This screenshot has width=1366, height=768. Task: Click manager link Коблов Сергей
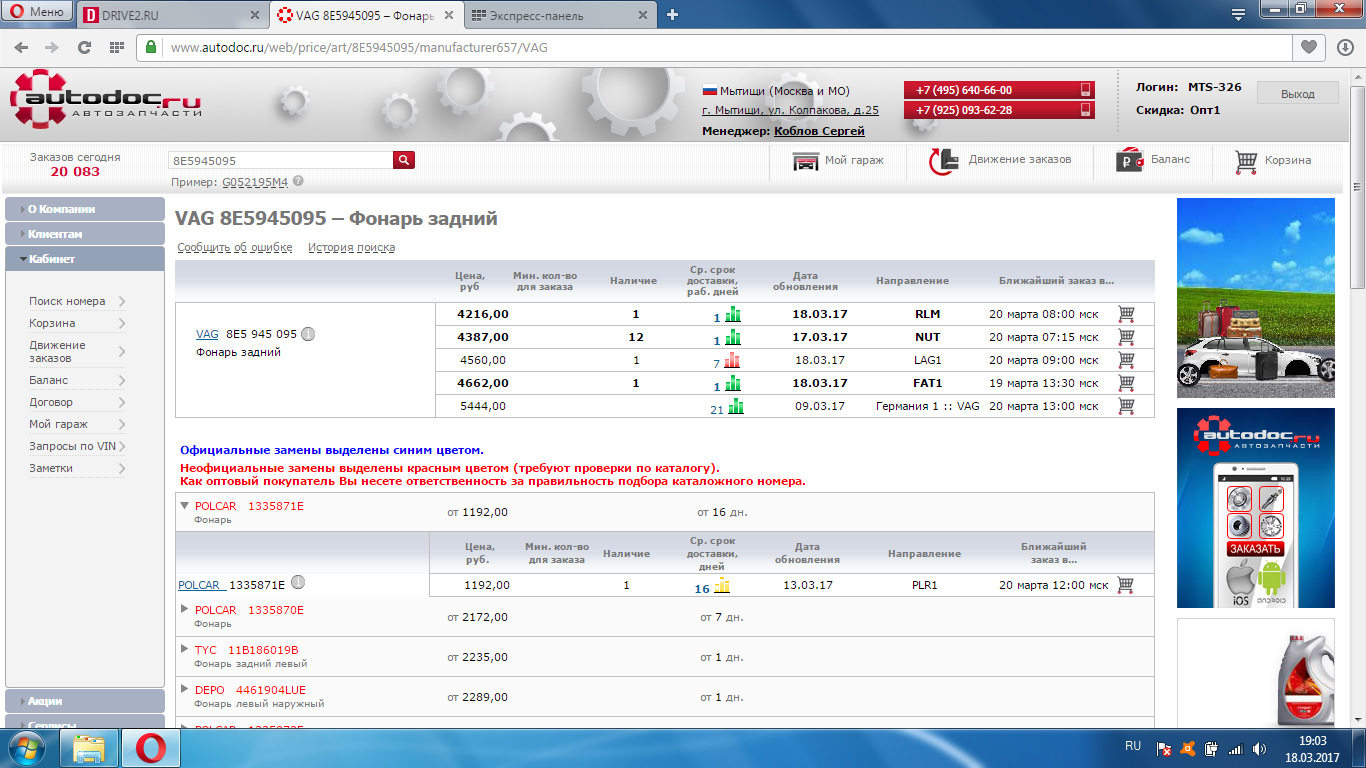pos(819,131)
